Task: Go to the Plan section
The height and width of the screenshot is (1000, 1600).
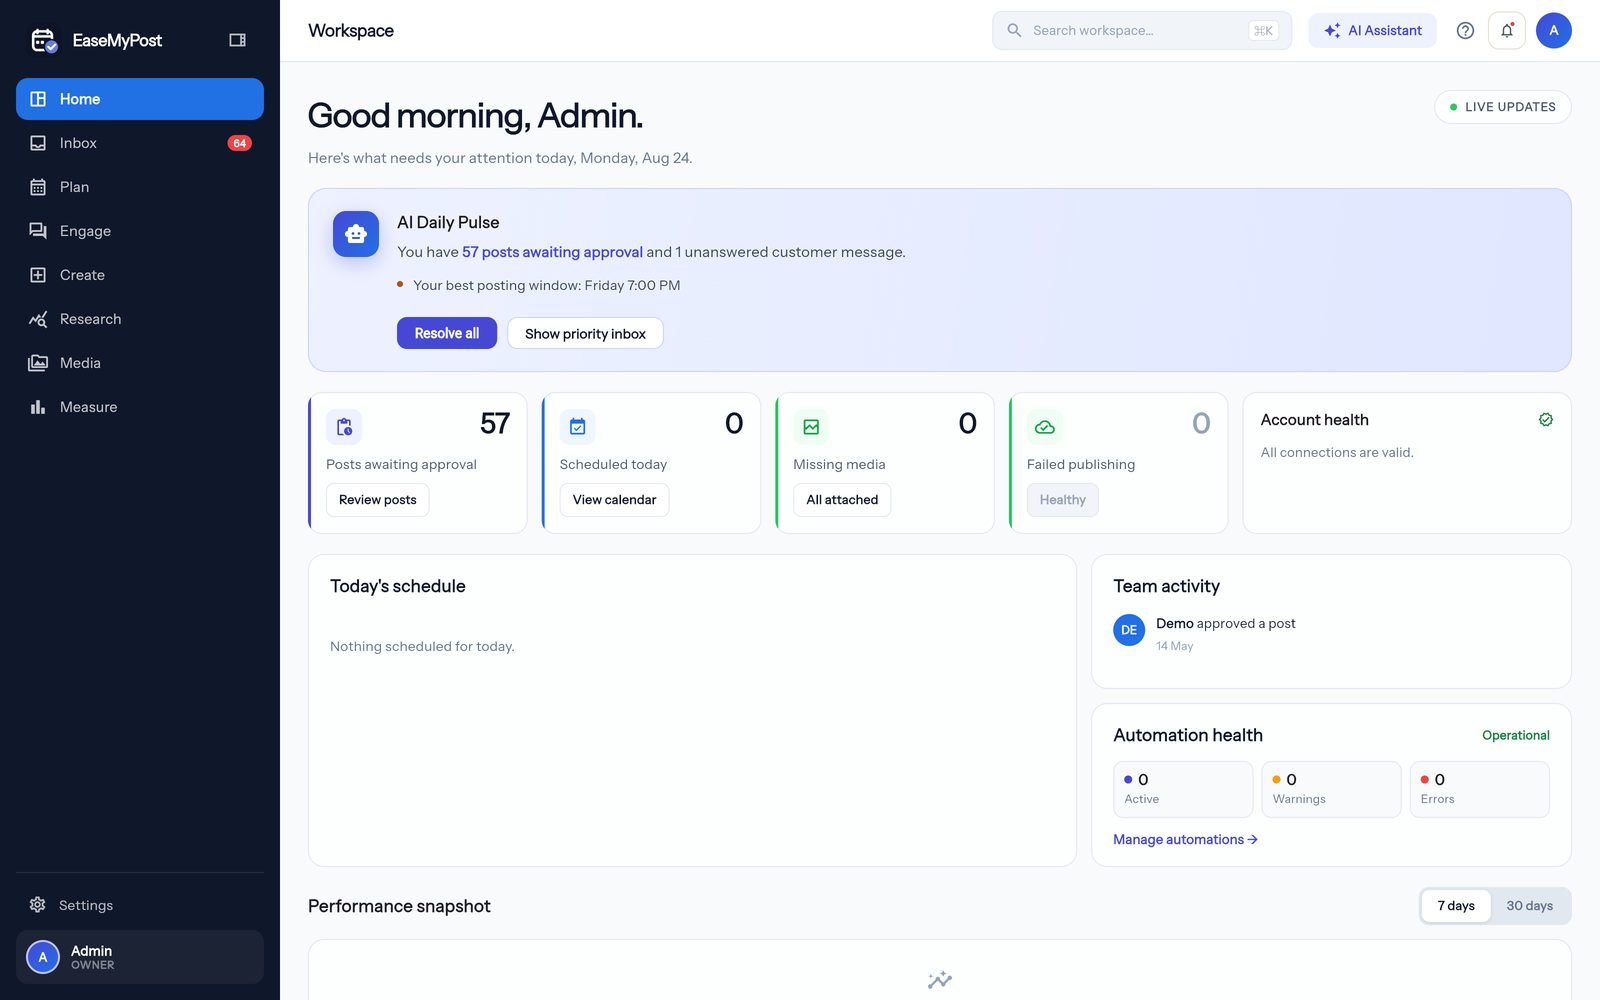Action: (x=140, y=187)
